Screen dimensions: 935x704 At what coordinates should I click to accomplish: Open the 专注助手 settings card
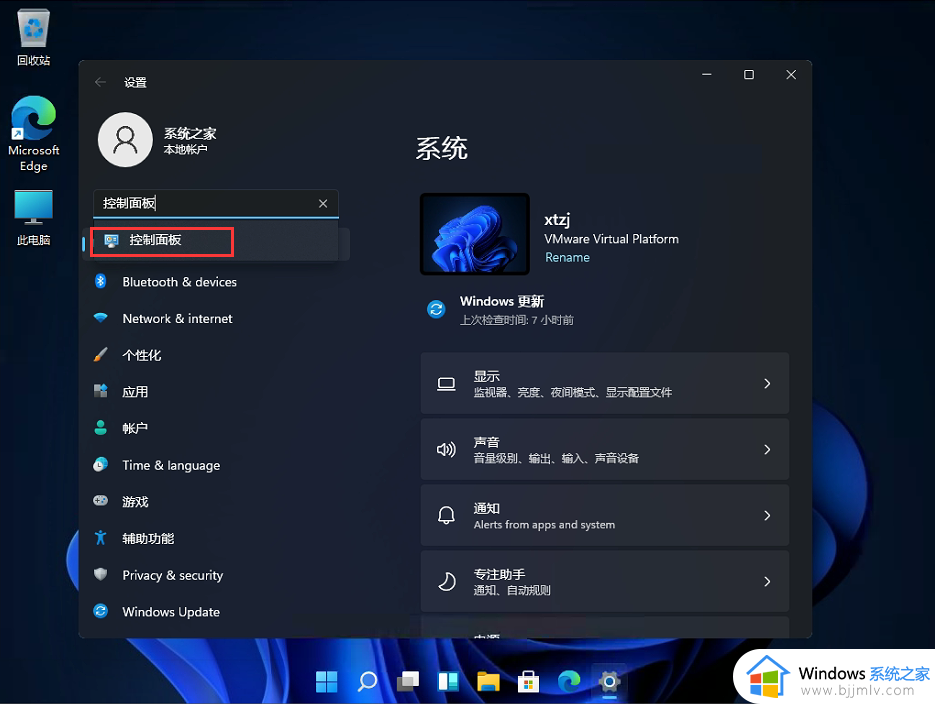pos(605,582)
